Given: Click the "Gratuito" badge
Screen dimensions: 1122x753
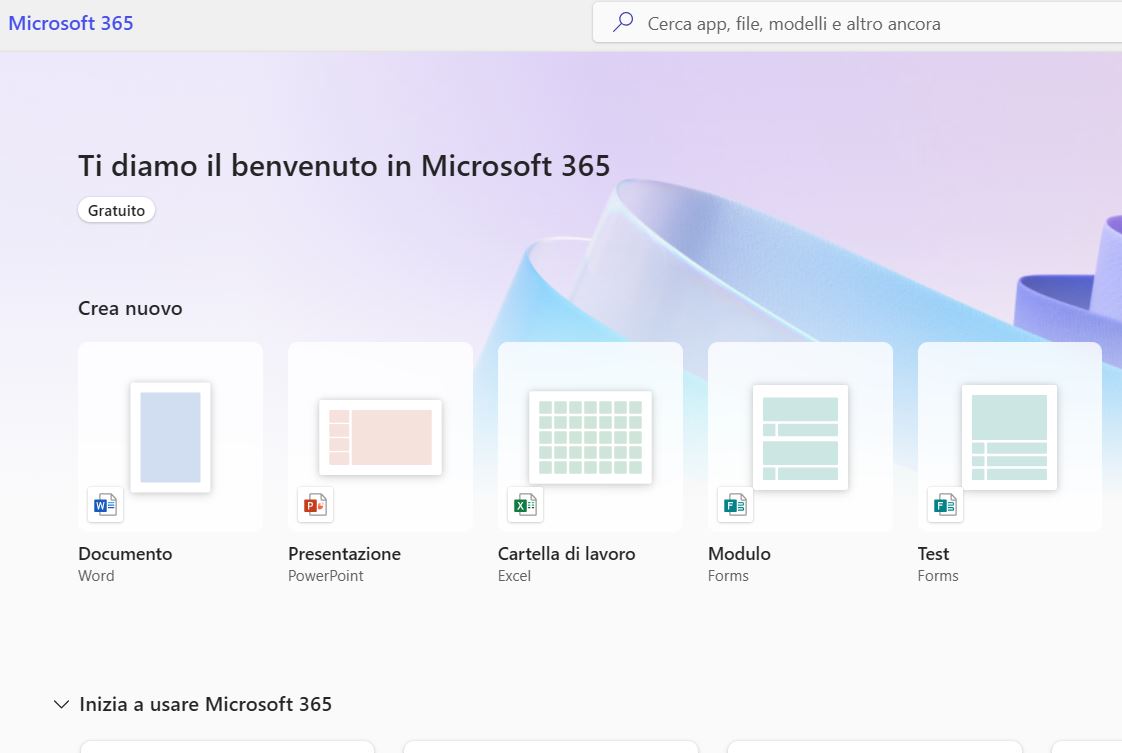Looking at the screenshot, I should click(116, 210).
